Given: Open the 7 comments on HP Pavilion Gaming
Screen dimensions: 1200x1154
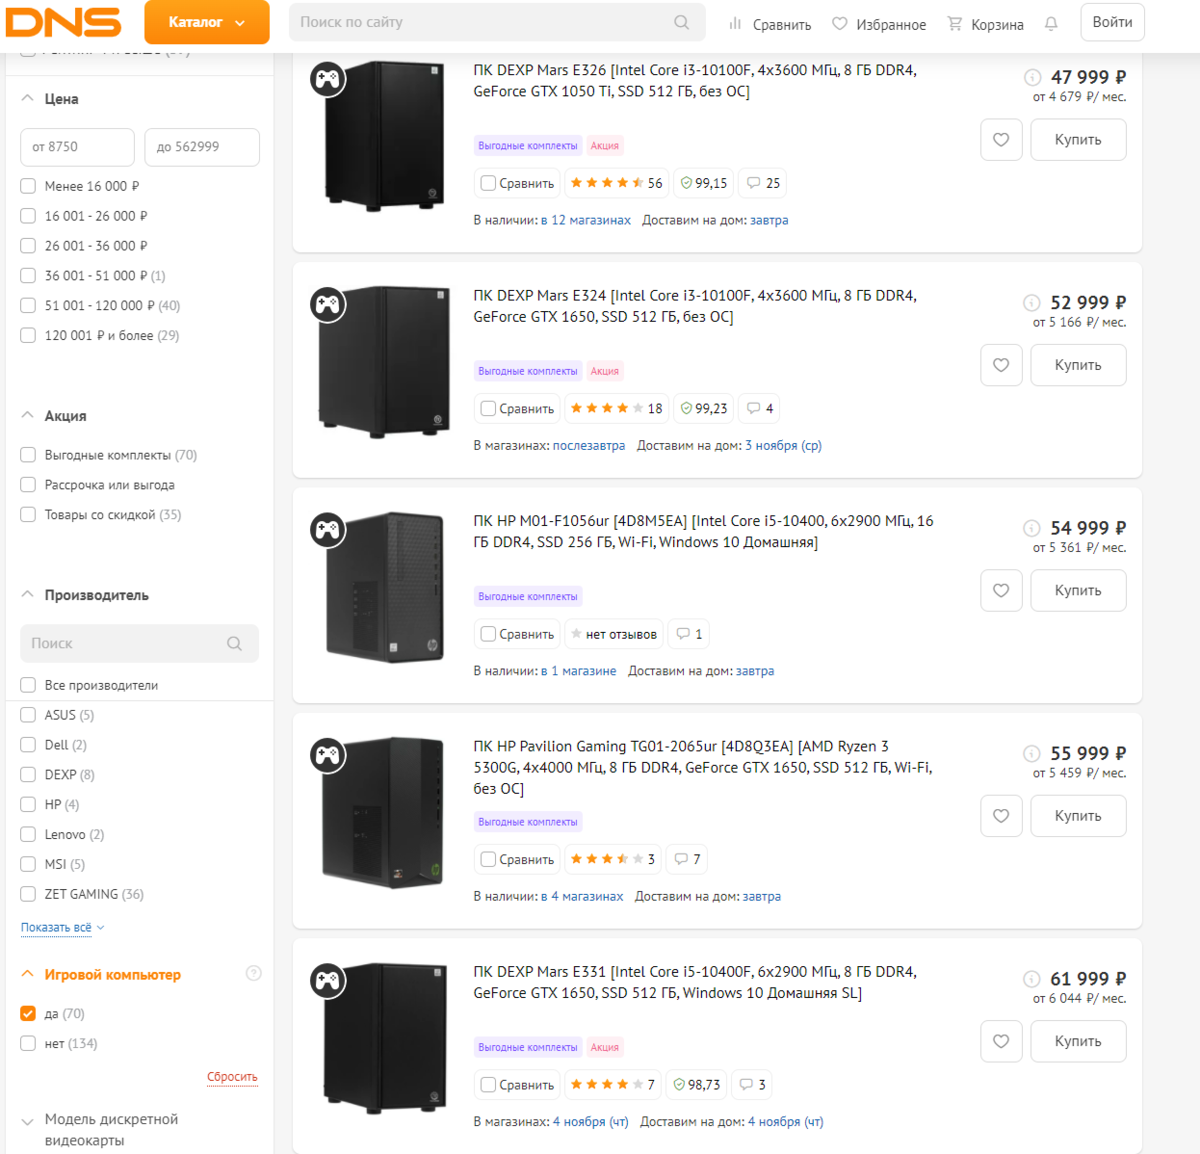Looking at the screenshot, I should tap(687, 859).
